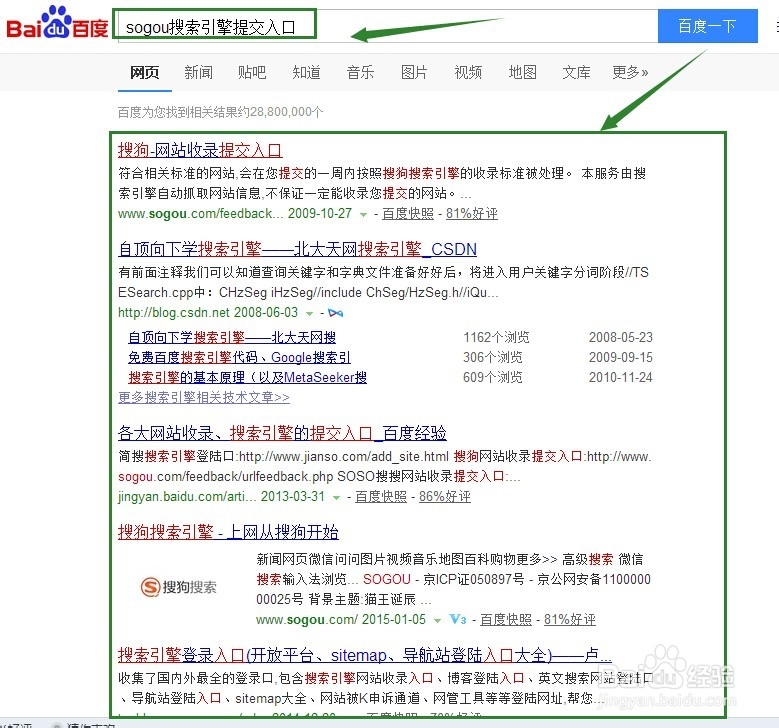Open the 图片 tab
The height and width of the screenshot is (728, 779).
[x=414, y=73]
